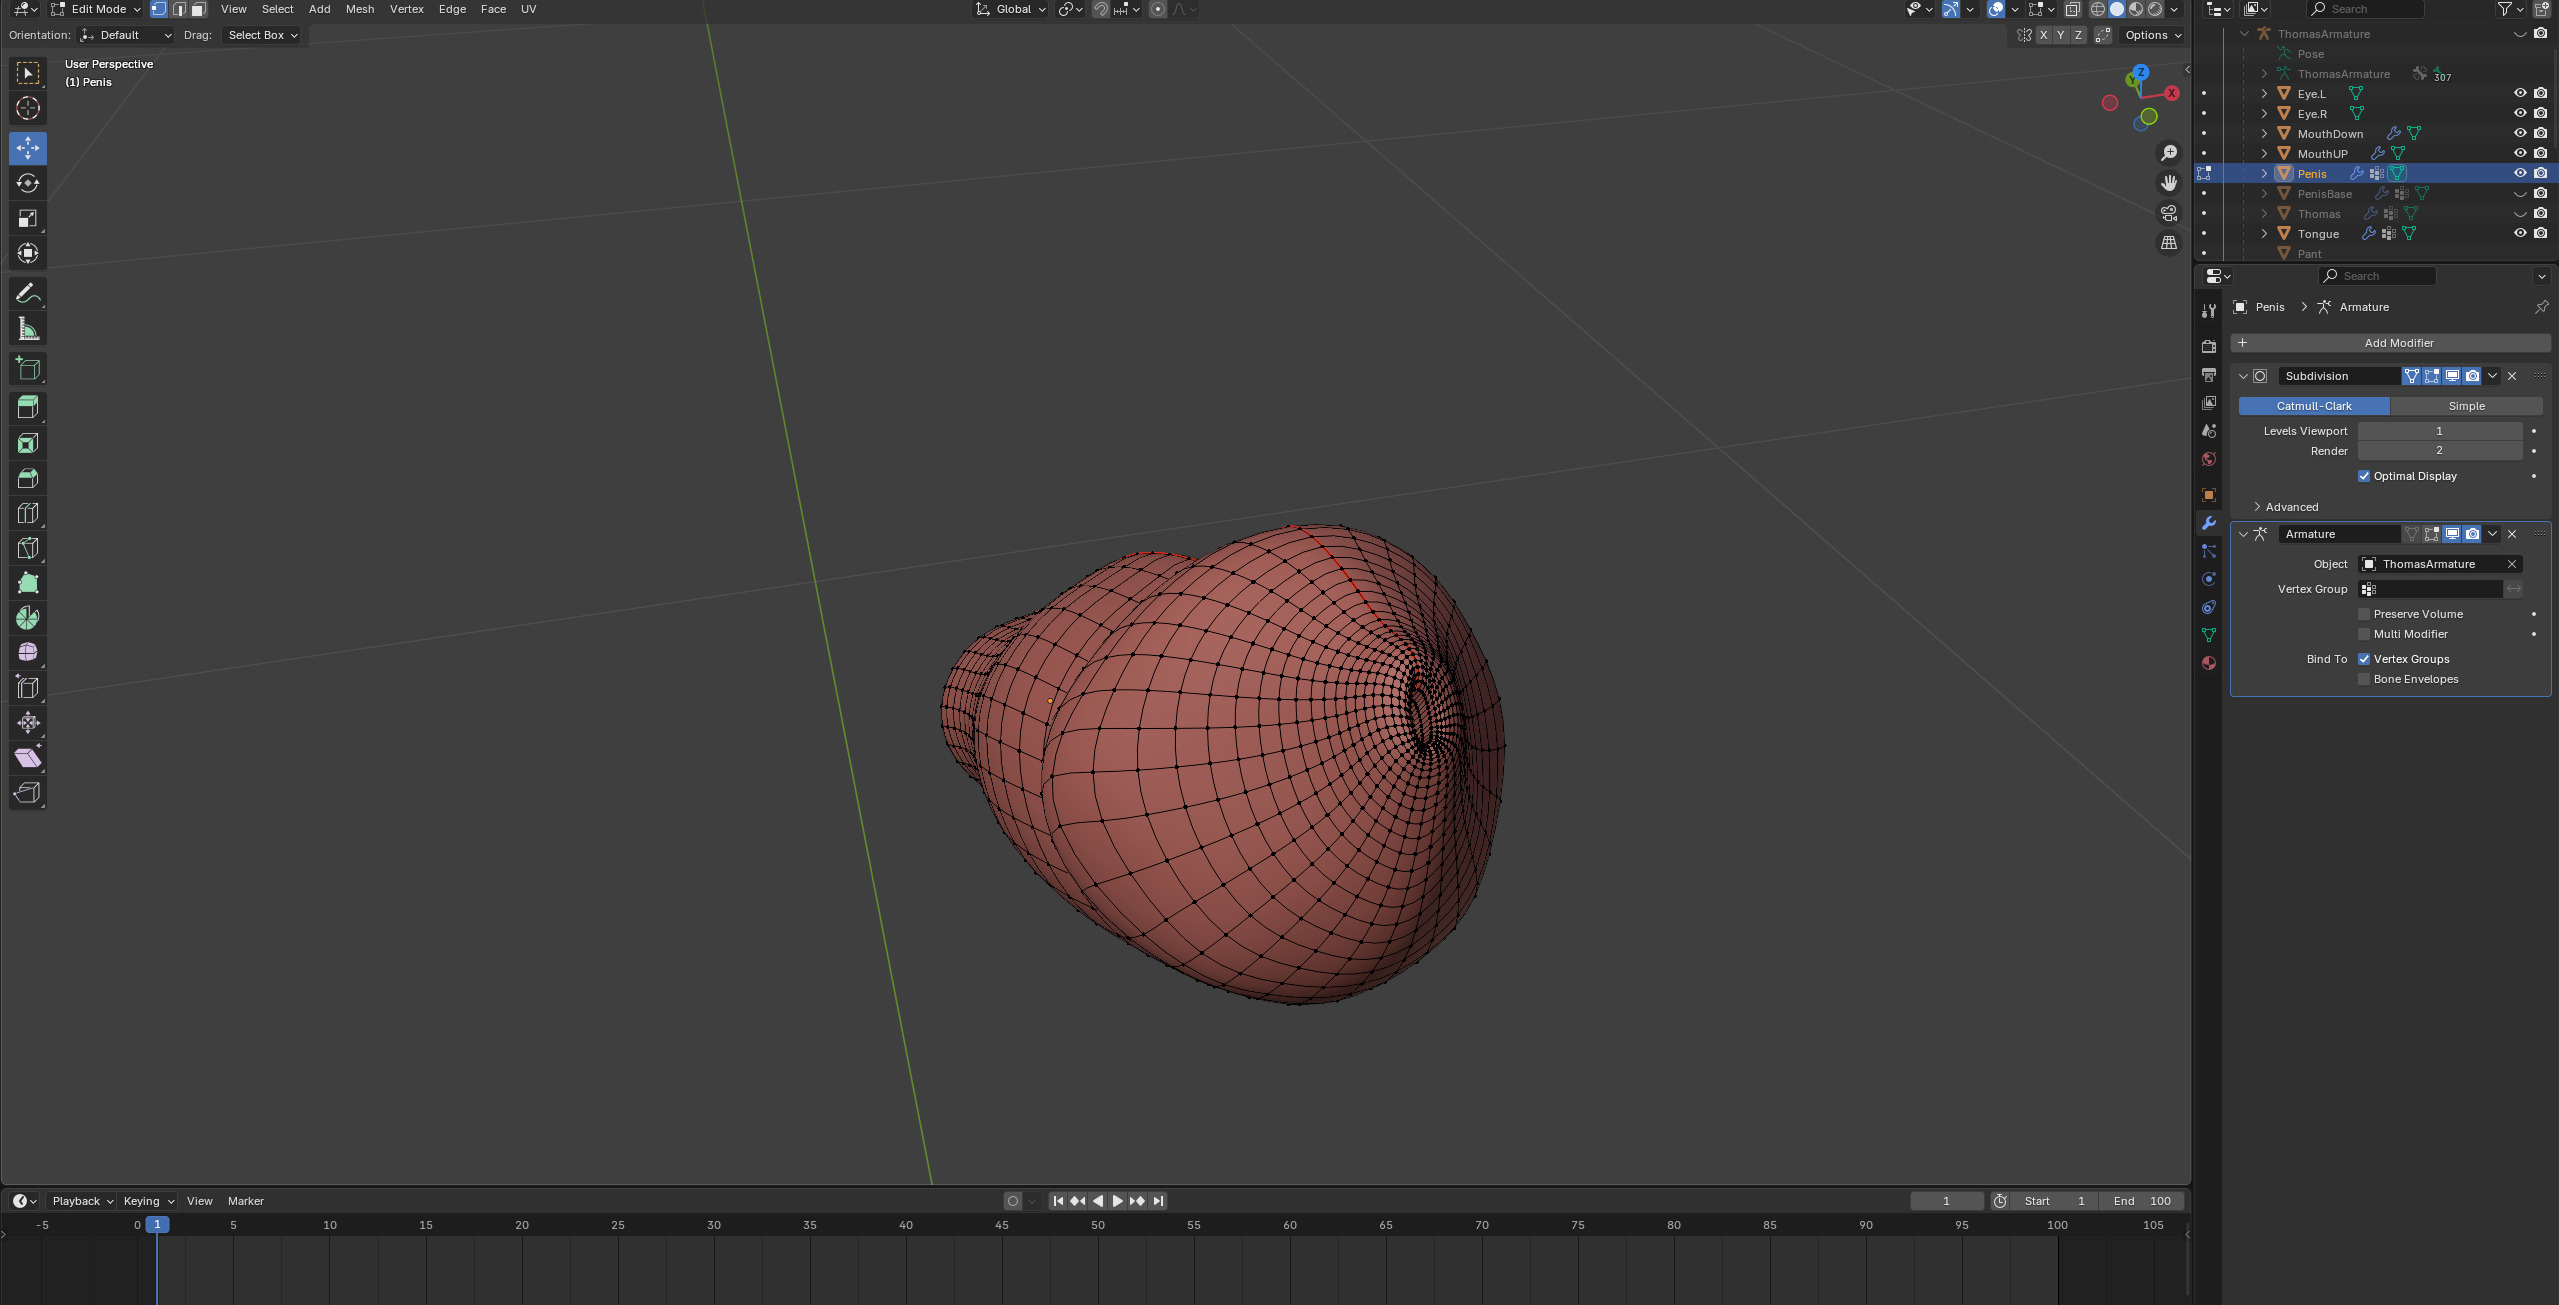Viewport: 2559px width, 1305px height.
Task: Click the Levels Viewport value field
Action: point(2438,431)
